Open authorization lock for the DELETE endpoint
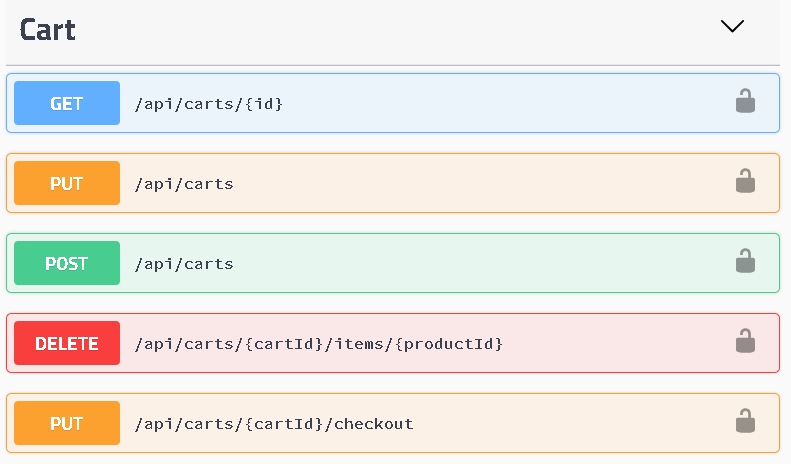Image resolution: width=791 pixels, height=464 pixels. coord(745,341)
